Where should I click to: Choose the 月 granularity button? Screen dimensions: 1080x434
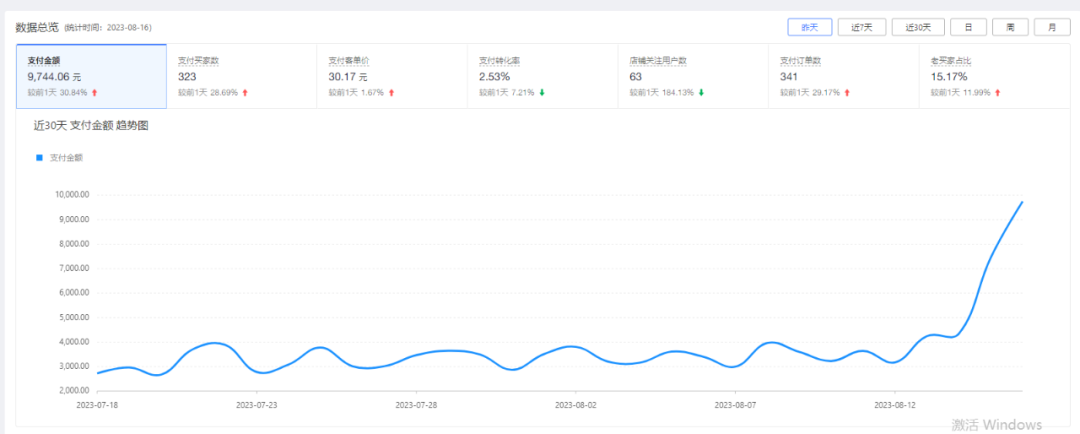coord(1052,27)
